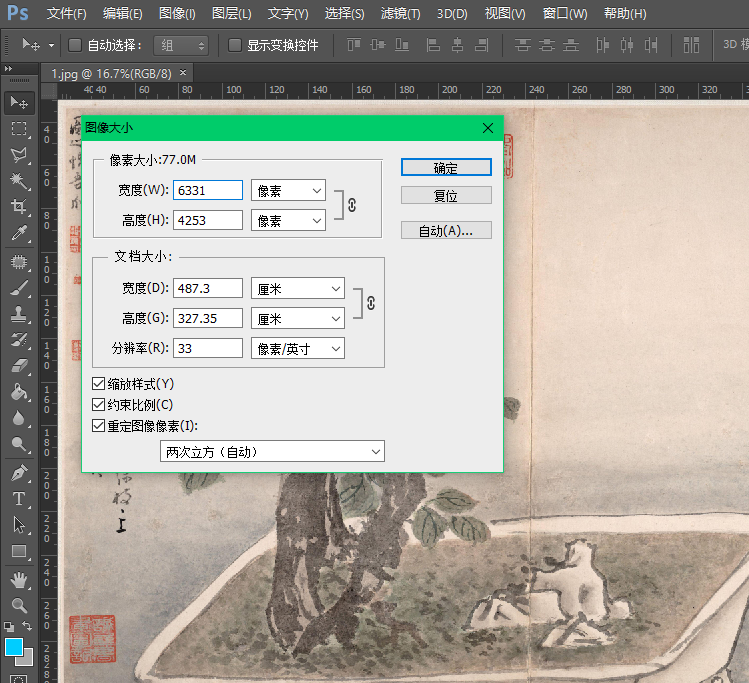
Task: Click the swap foreground/background colors icon
Action: [28, 626]
